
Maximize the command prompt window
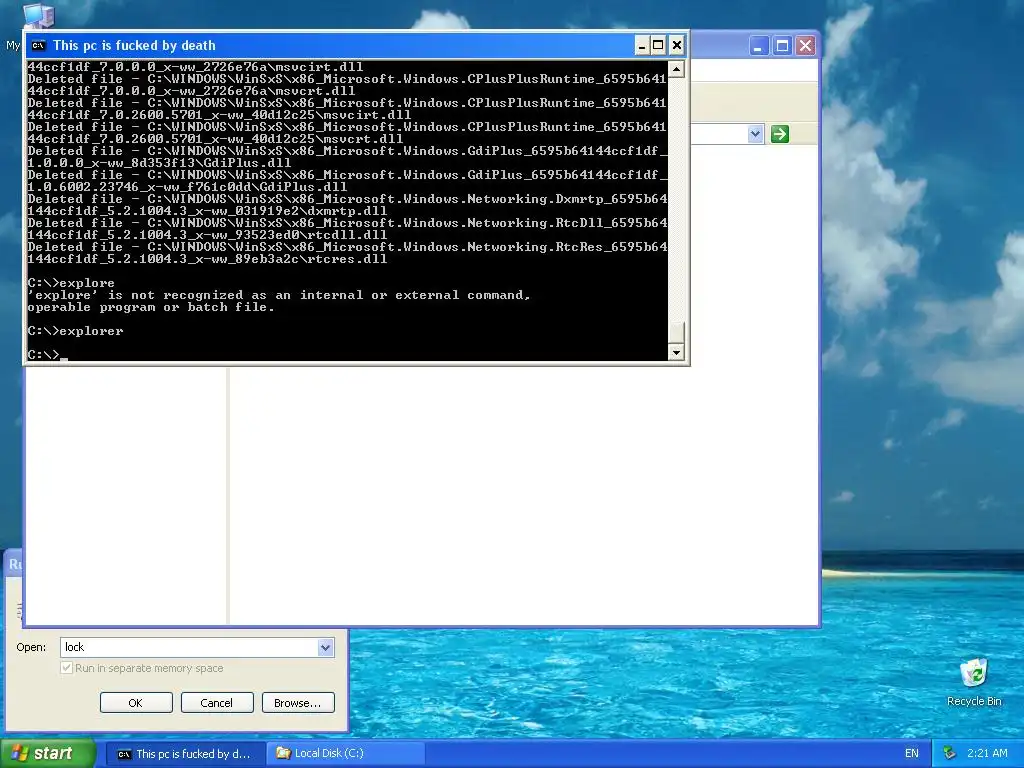tap(658, 45)
